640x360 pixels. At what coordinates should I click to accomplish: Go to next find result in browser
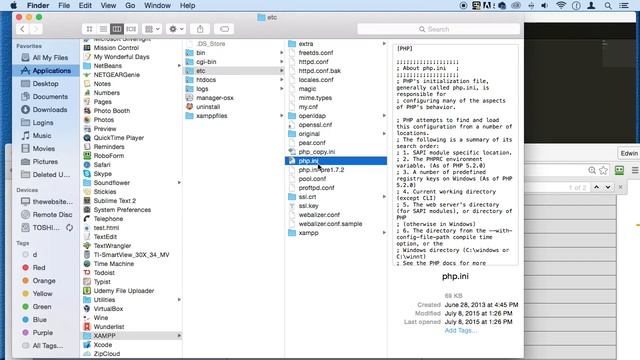point(608,187)
